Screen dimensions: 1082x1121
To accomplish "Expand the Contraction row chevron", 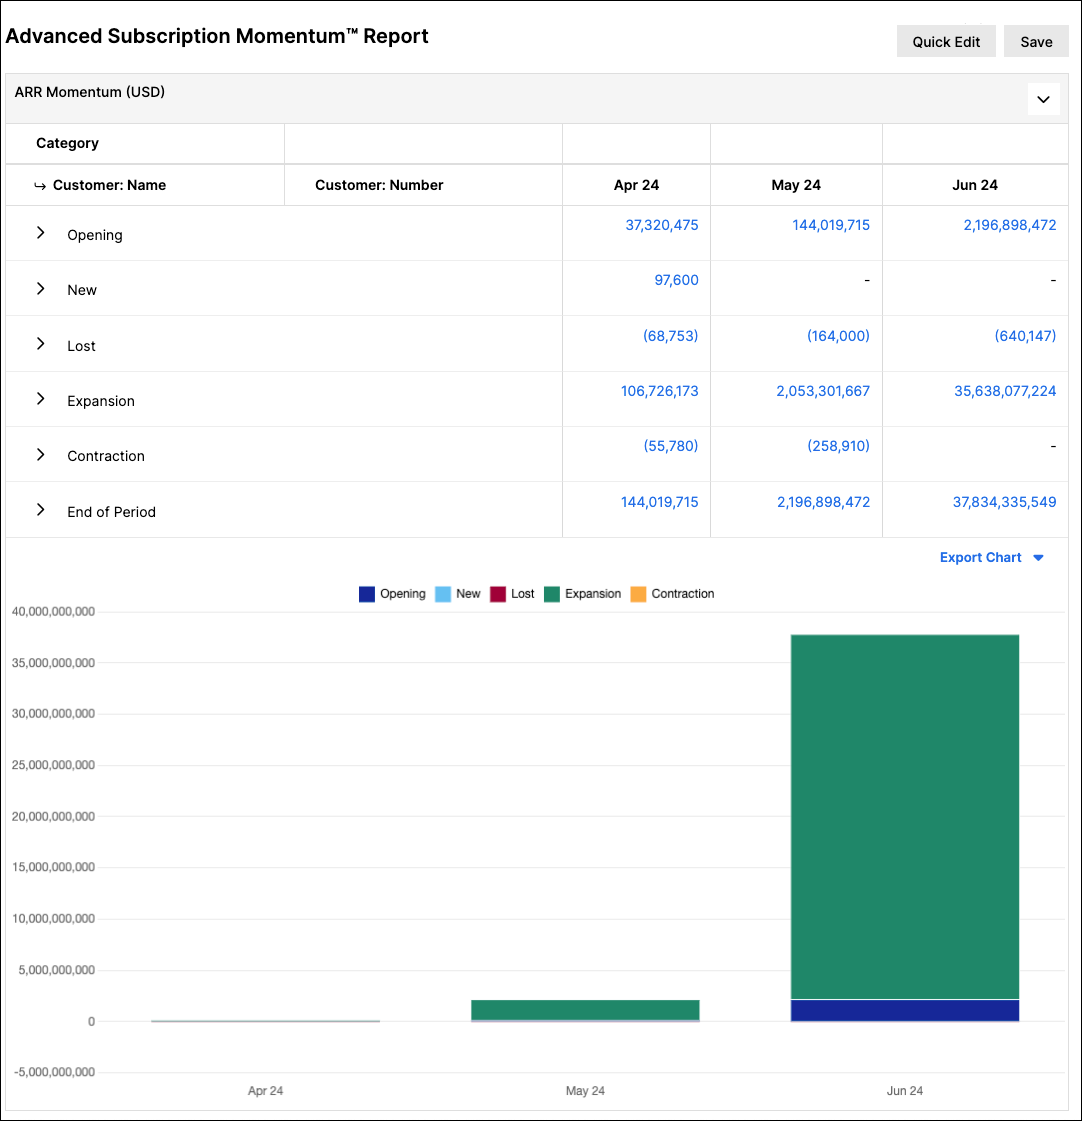I will [41, 455].
